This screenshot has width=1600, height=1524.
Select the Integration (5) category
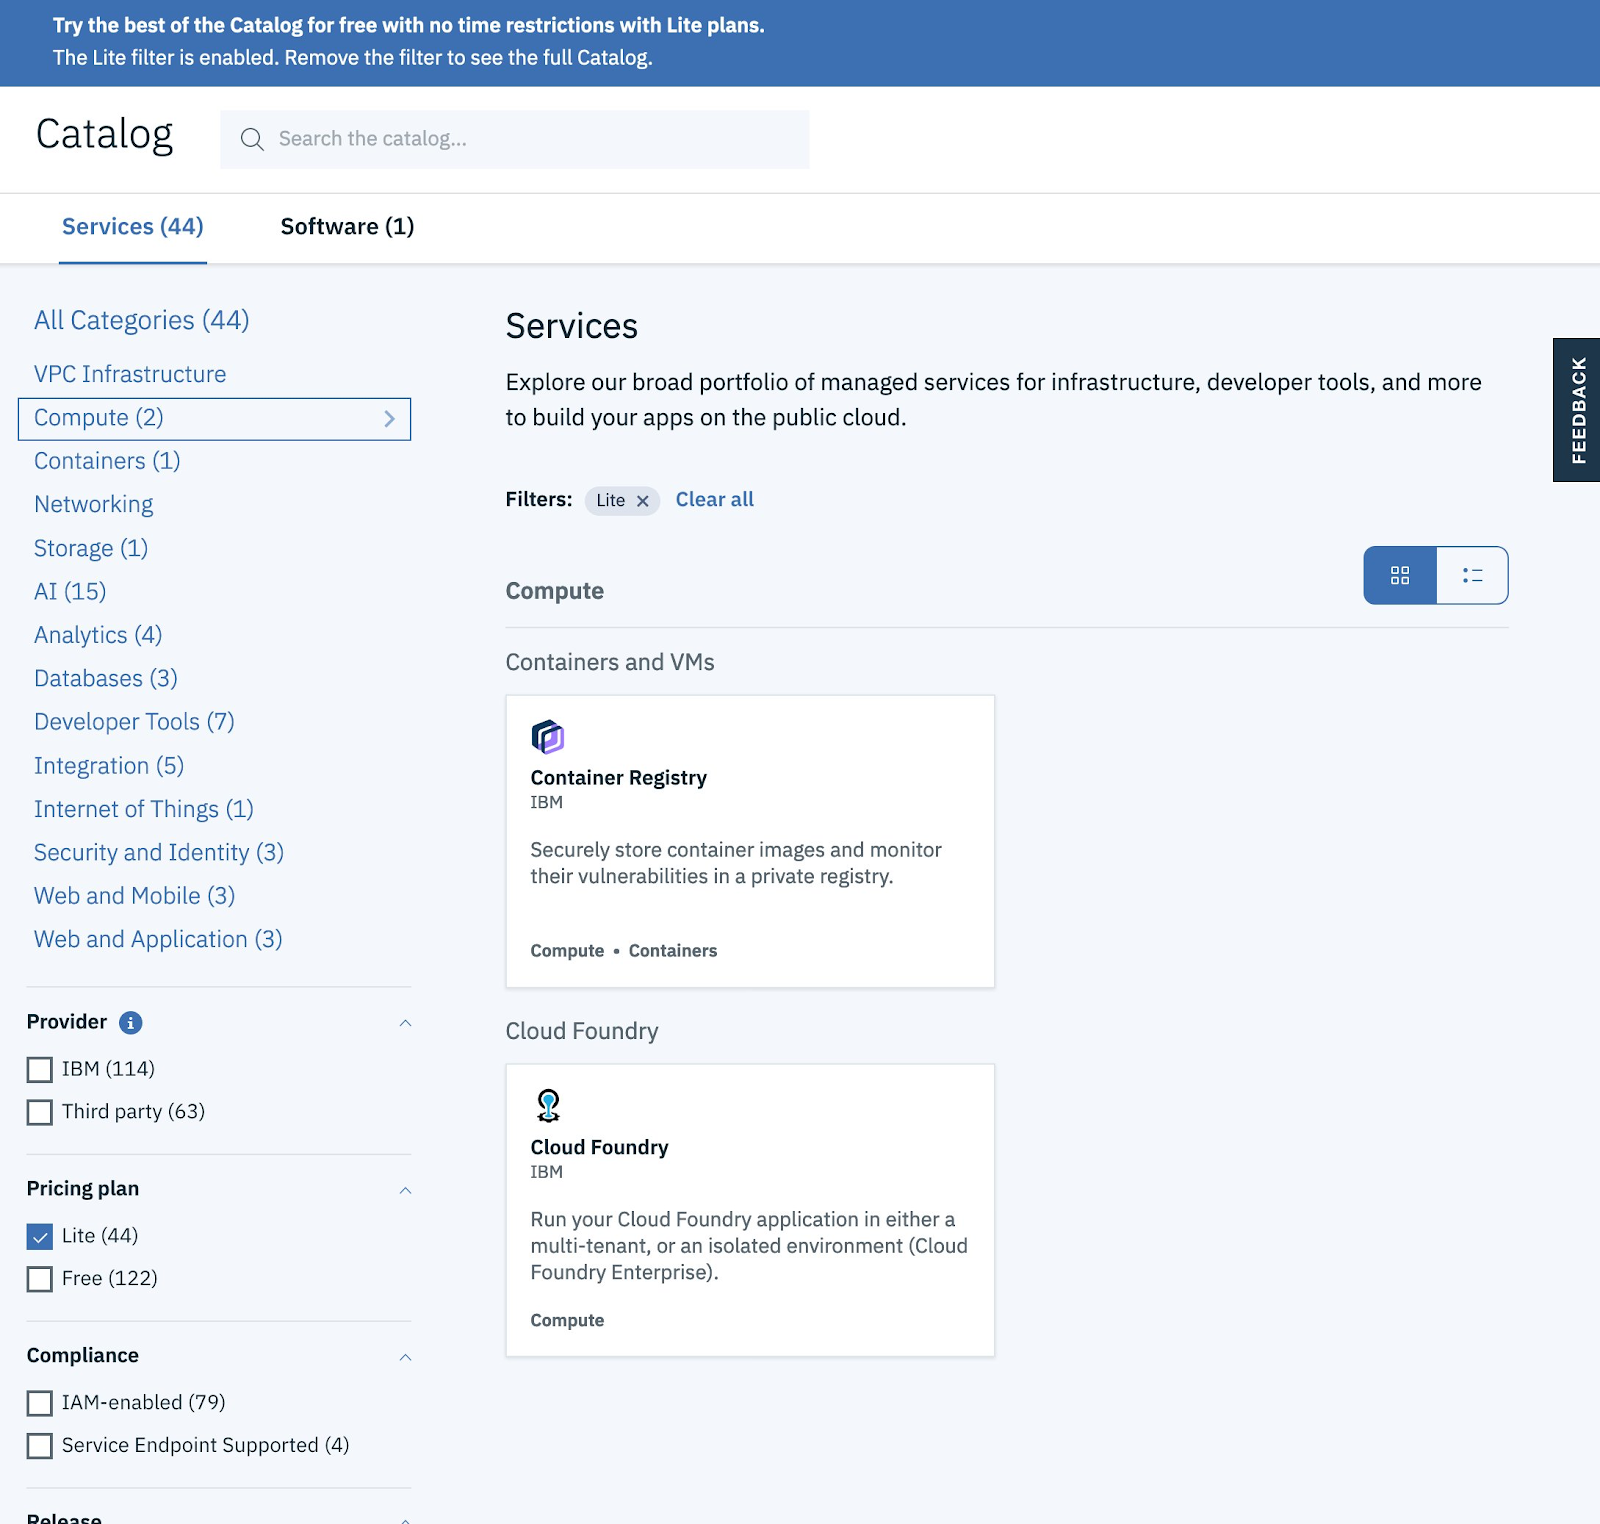pos(109,765)
